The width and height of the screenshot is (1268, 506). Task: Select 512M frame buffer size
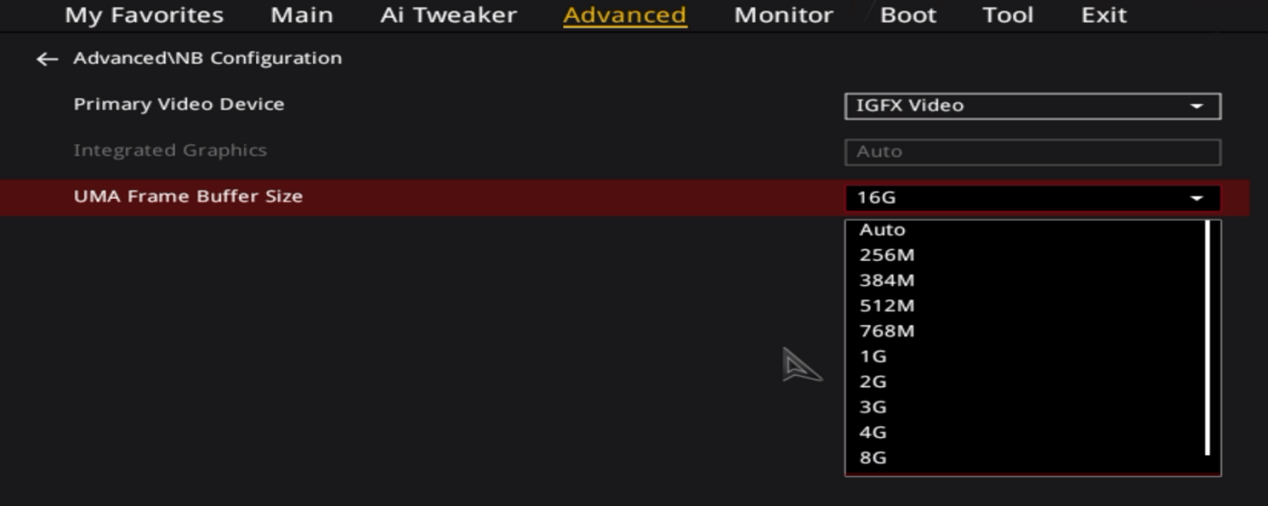coord(887,306)
